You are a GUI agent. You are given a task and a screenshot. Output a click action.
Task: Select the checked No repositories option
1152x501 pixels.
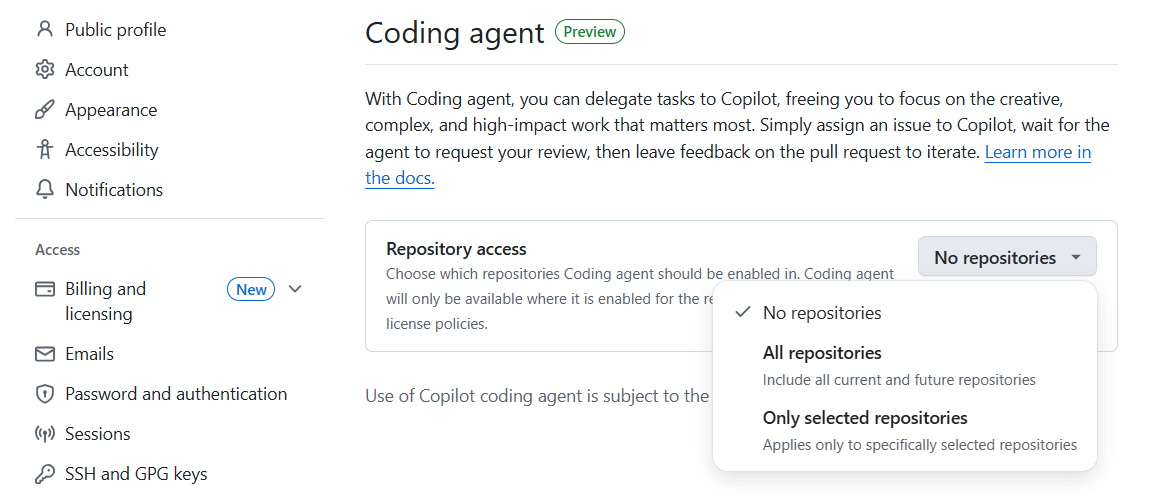822,313
